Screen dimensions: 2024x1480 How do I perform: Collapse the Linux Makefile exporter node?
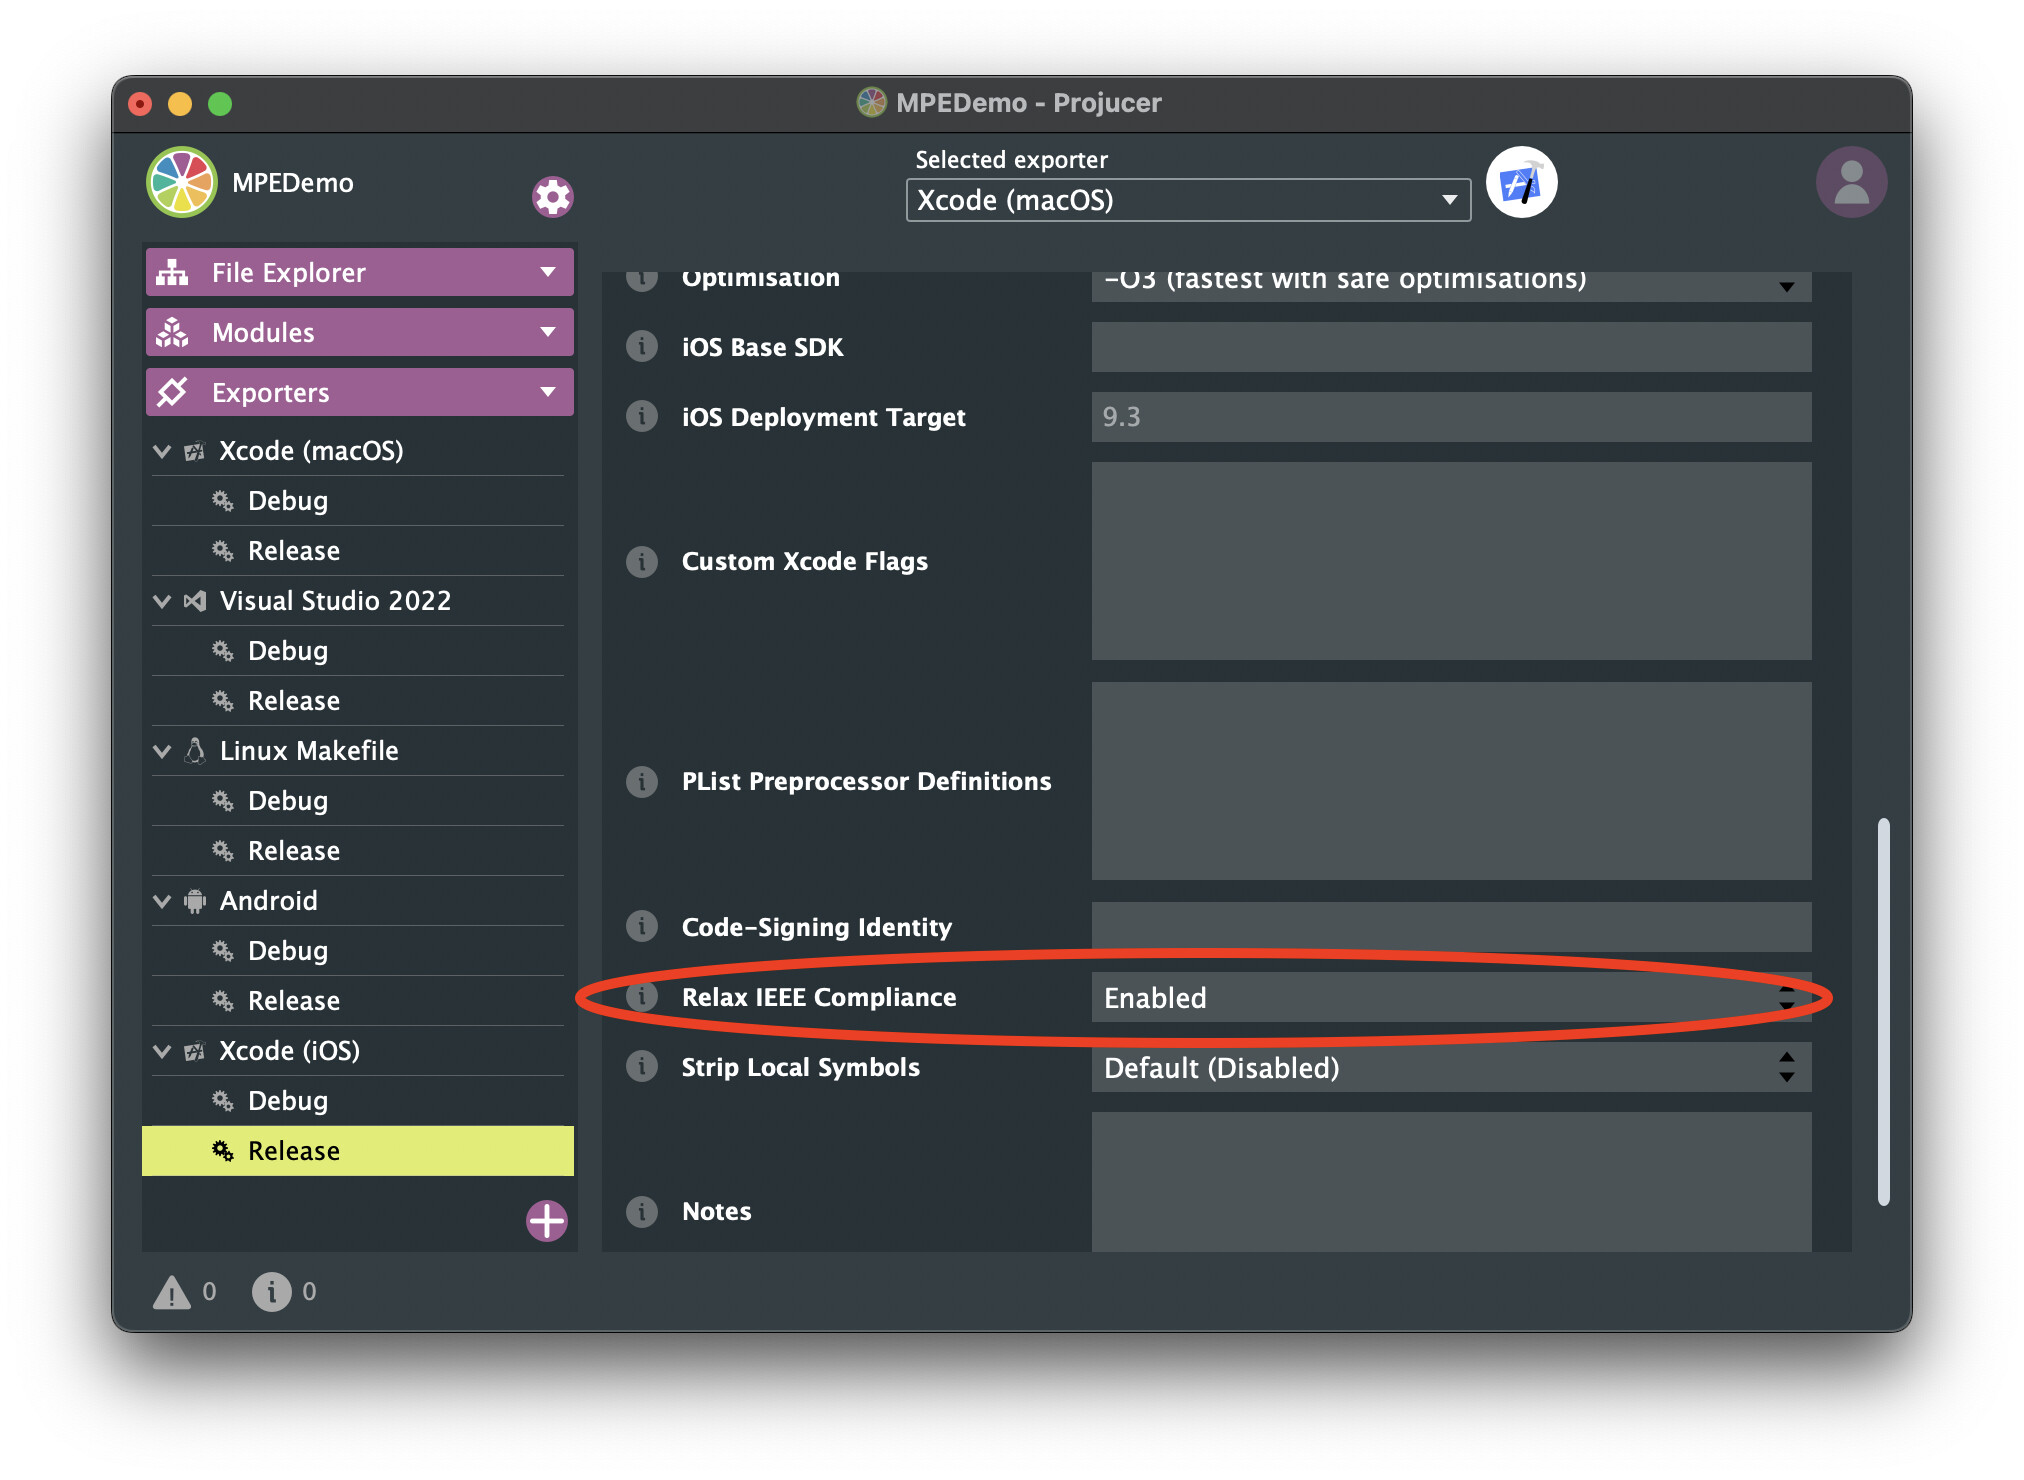(162, 751)
